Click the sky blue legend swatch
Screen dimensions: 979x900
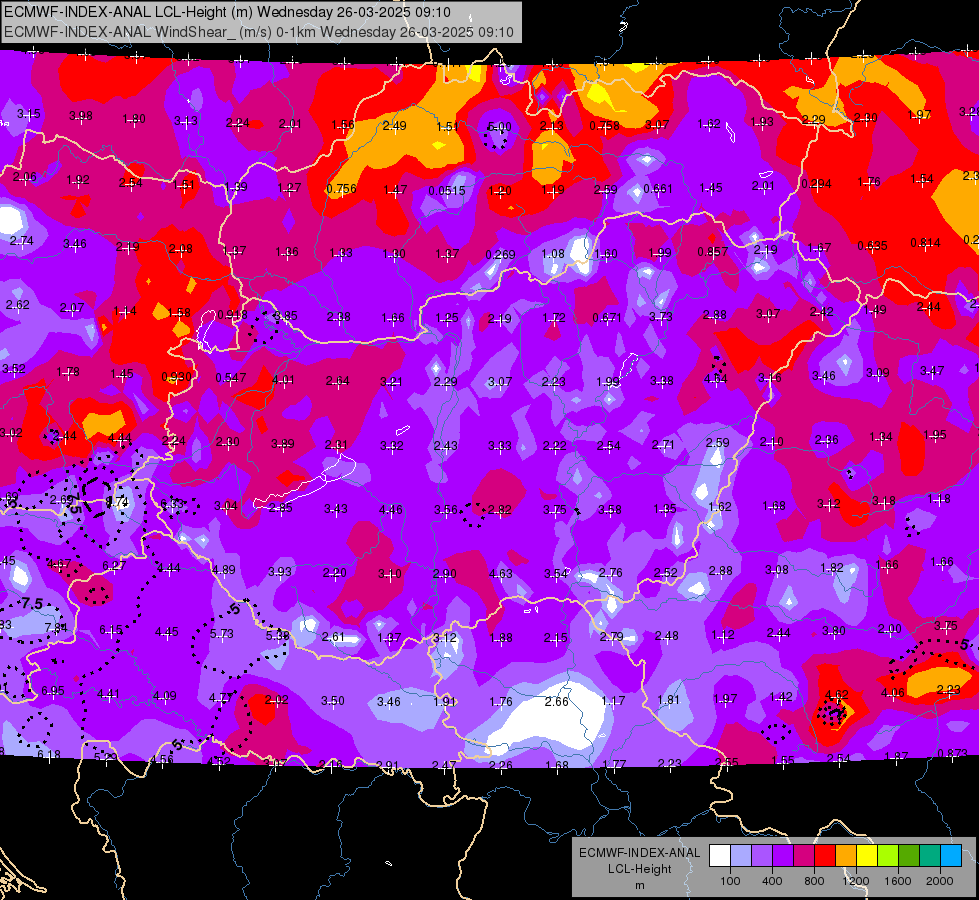coord(952,855)
